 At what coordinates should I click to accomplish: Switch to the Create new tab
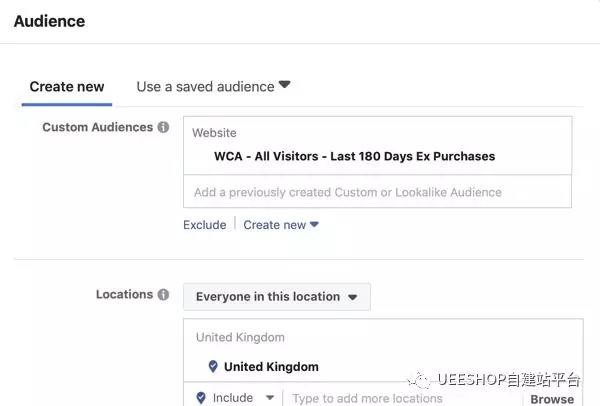[x=67, y=87]
